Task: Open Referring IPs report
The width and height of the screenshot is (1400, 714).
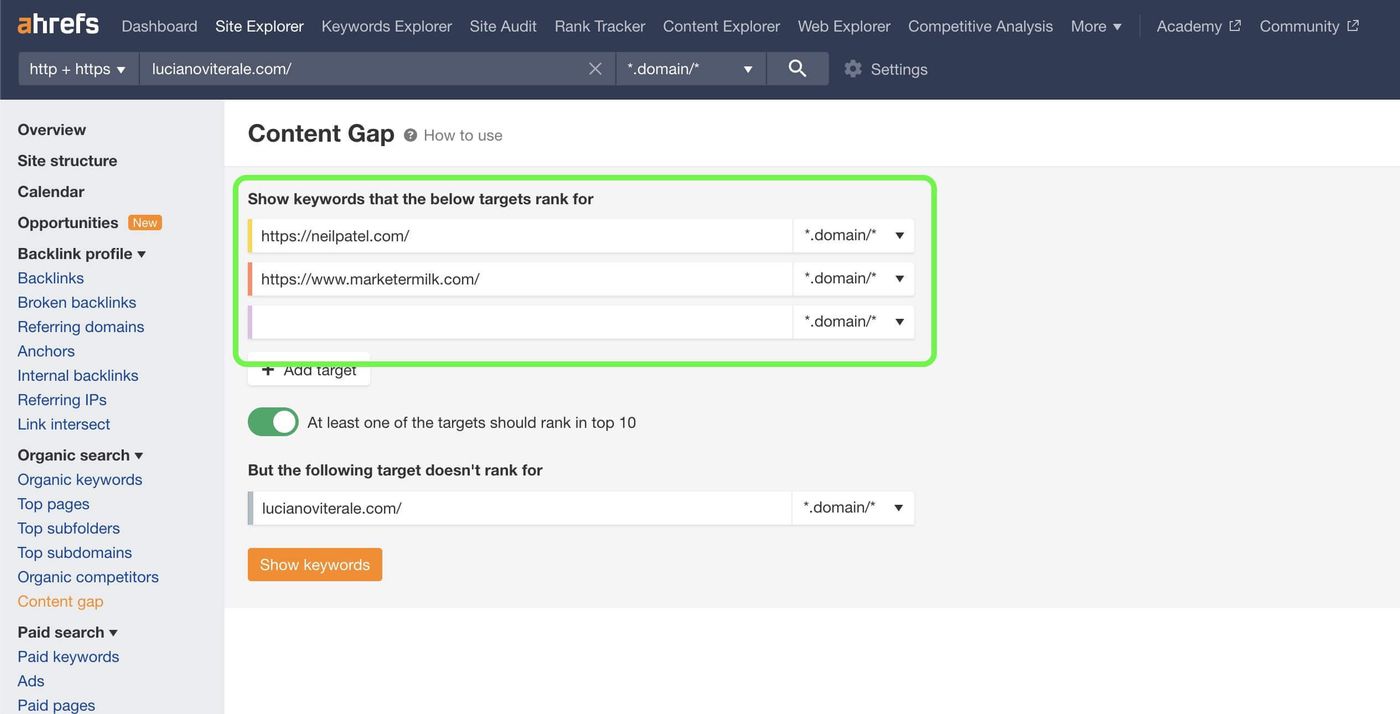Action: 62,400
